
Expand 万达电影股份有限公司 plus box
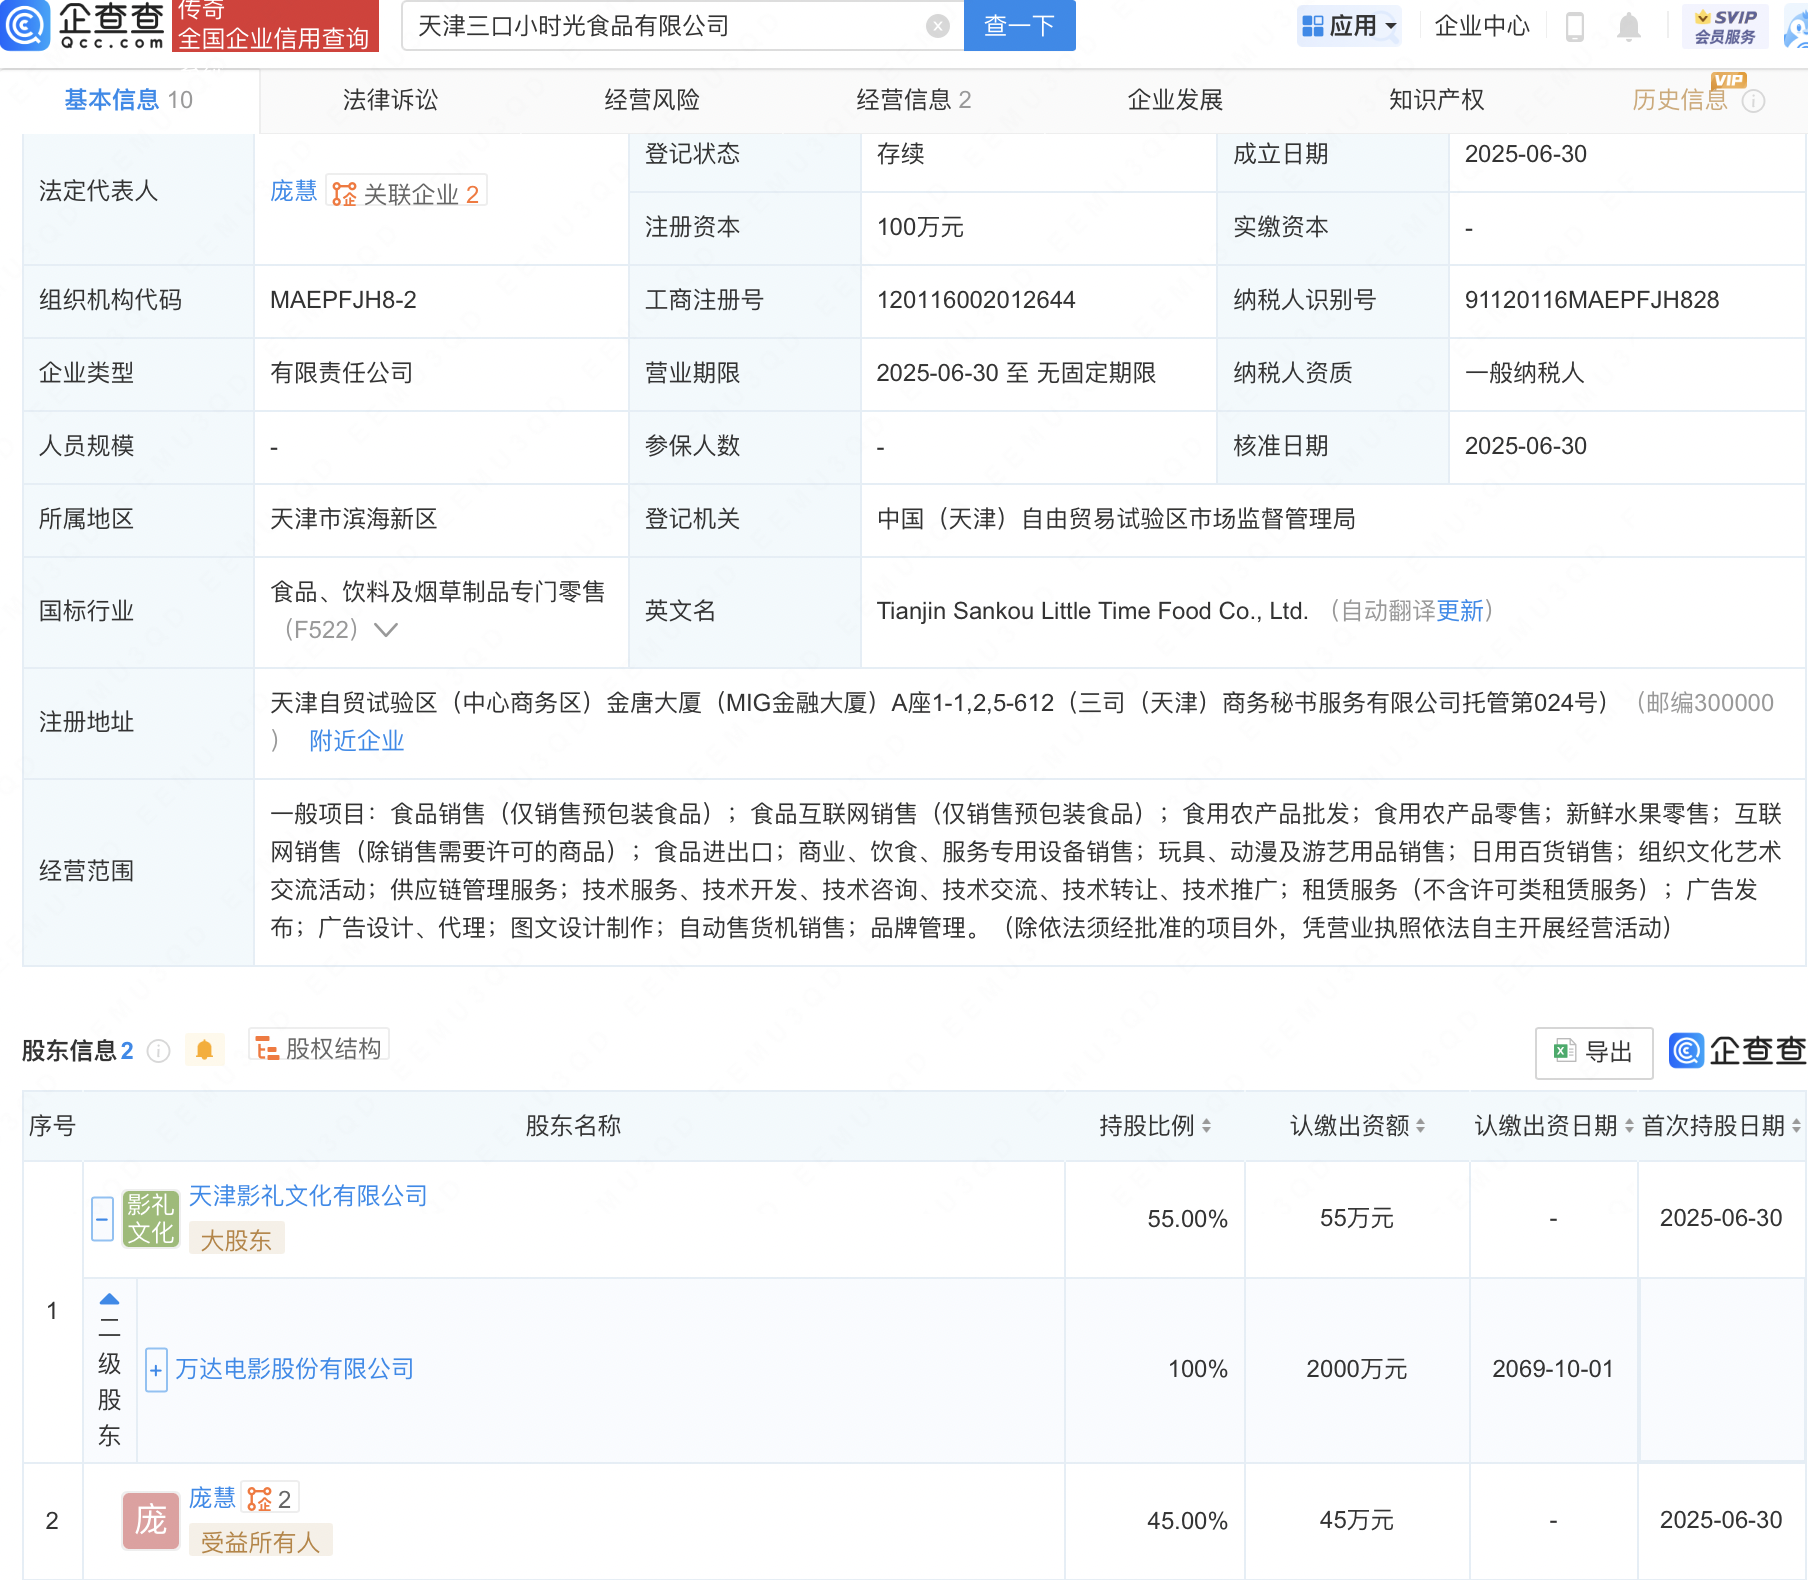pos(156,1370)
